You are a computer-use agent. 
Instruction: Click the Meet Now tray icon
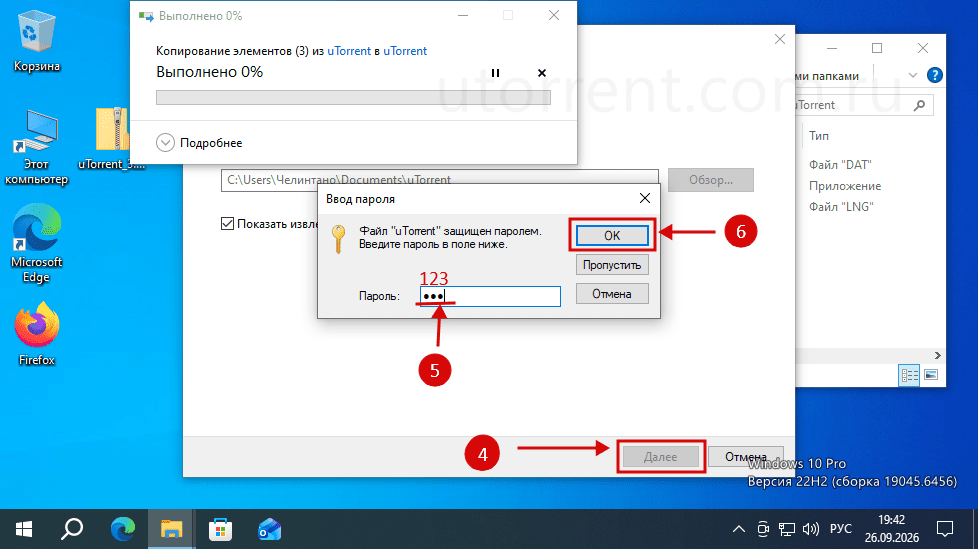point(763,530)
